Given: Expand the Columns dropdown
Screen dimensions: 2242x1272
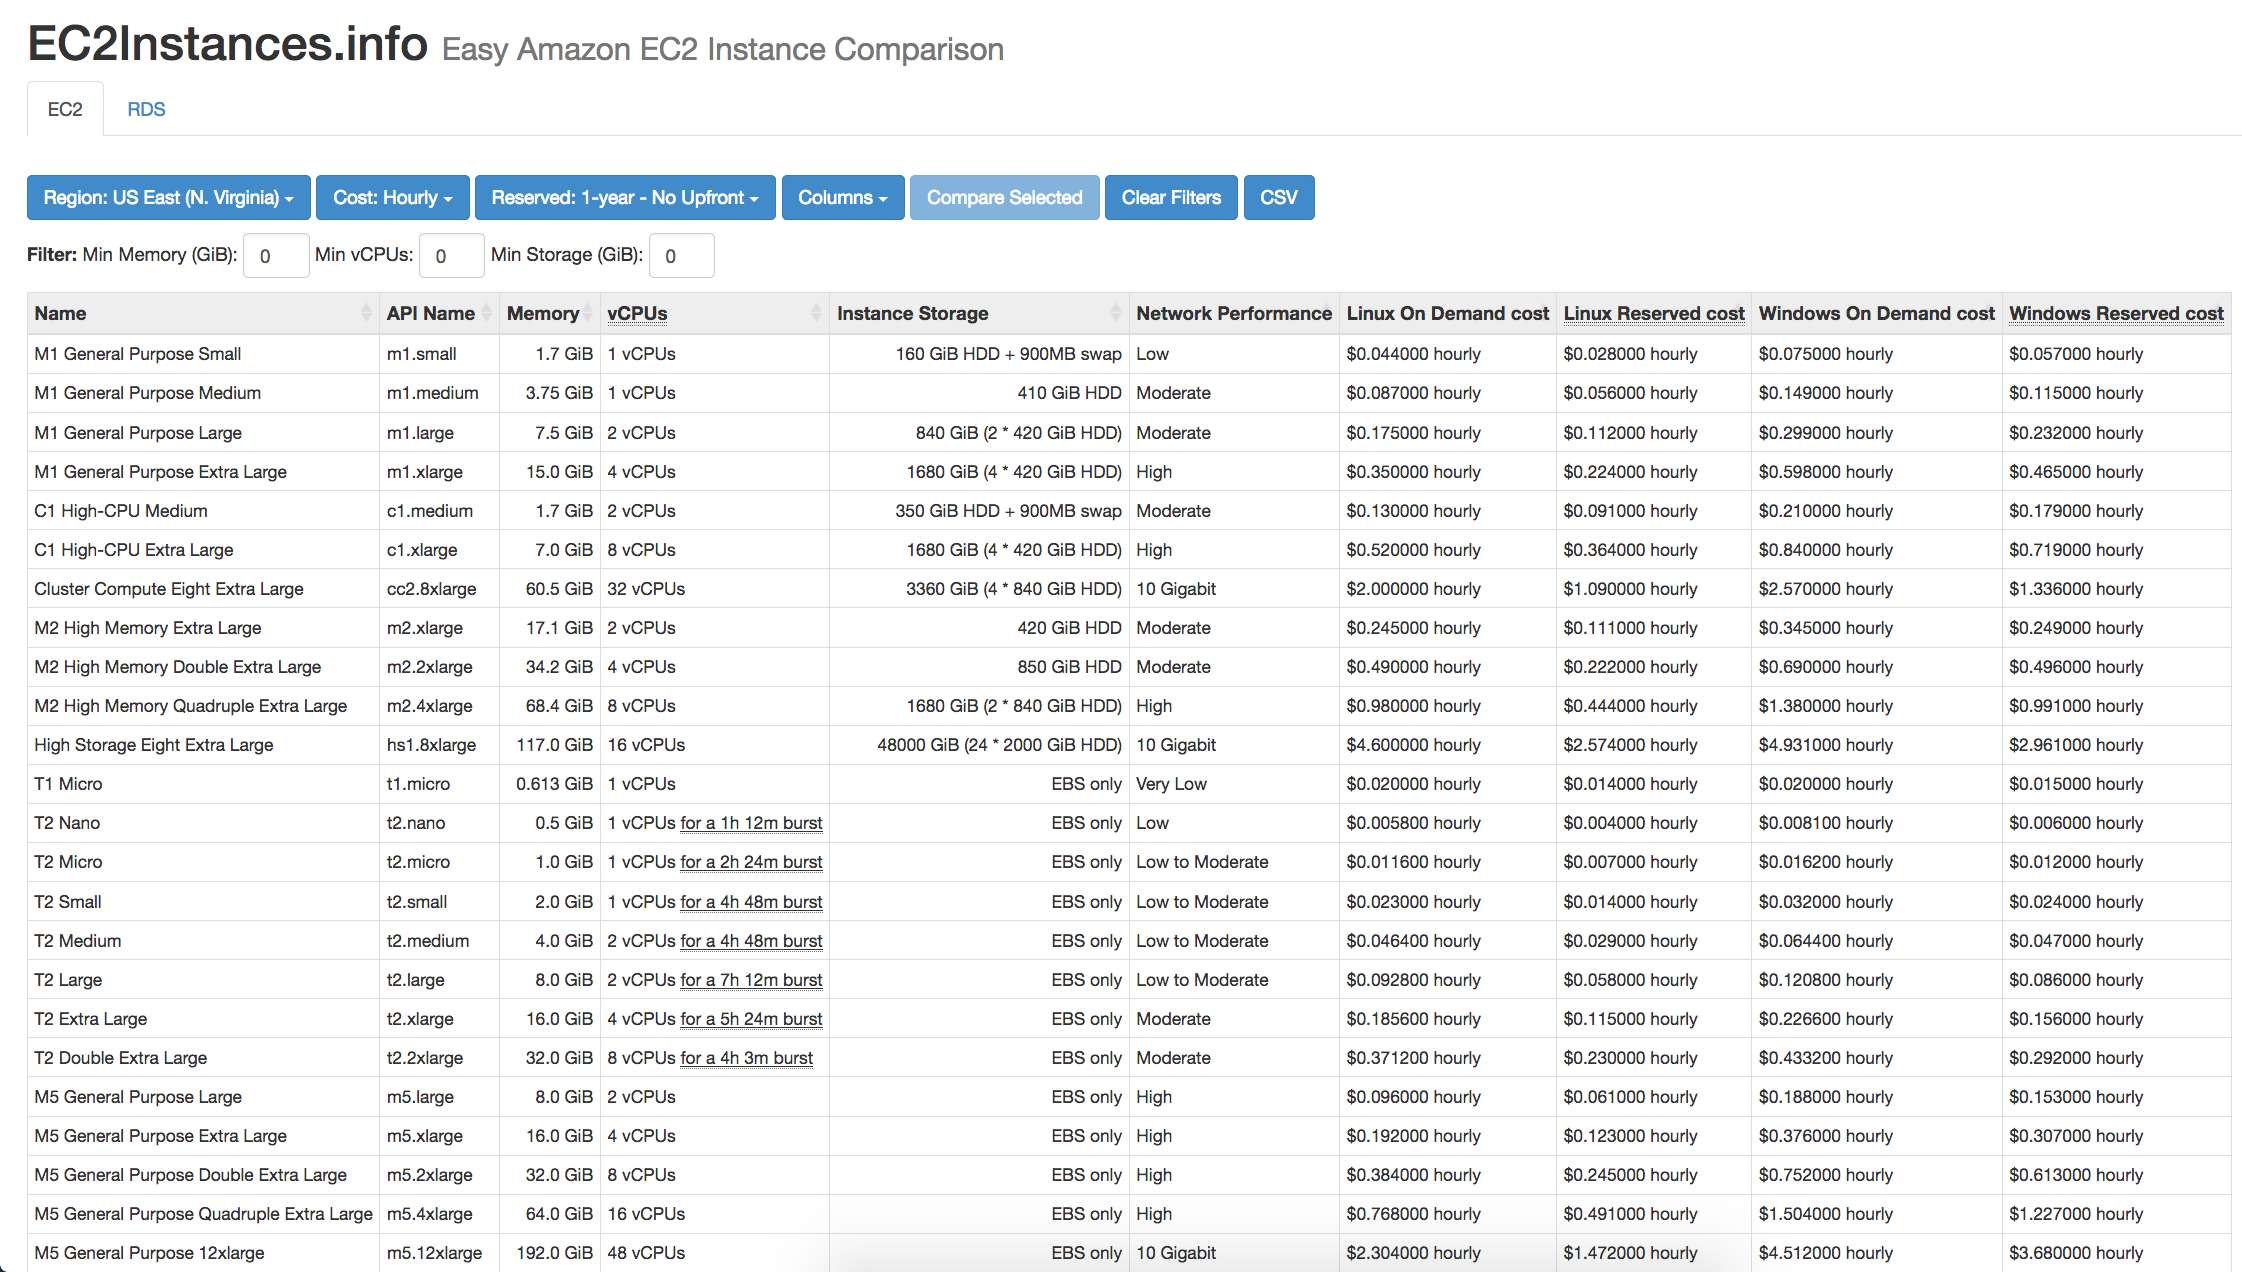Looking at the screenshot, I should pyautogui.click(x=842, y=197).
